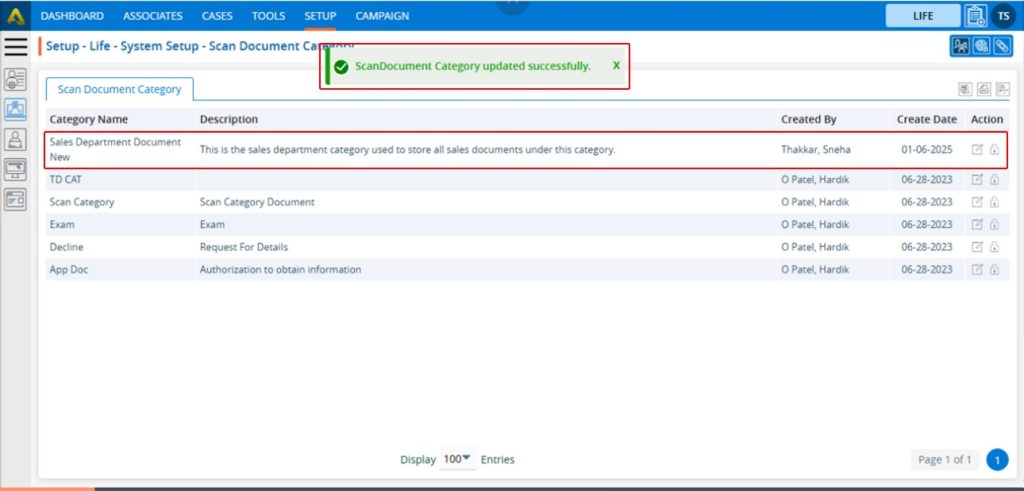Click the paperclip attachment icon at top right
Screen dimensions: 1024x491
[999, 46]
